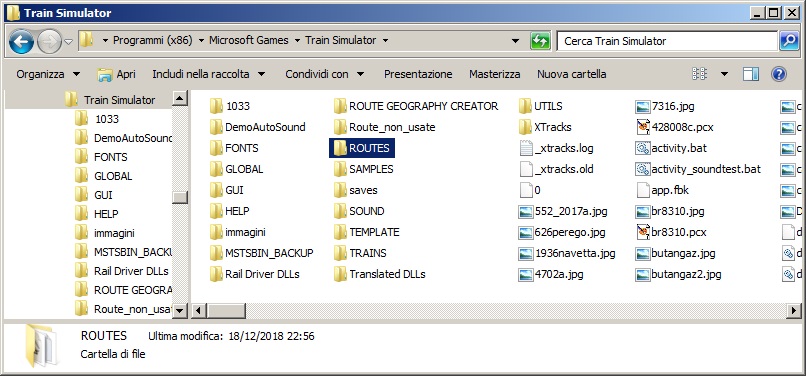Select the 7316.jpg image icon
The height and width of the screenshot is (376, 806).
coord(643,106)
